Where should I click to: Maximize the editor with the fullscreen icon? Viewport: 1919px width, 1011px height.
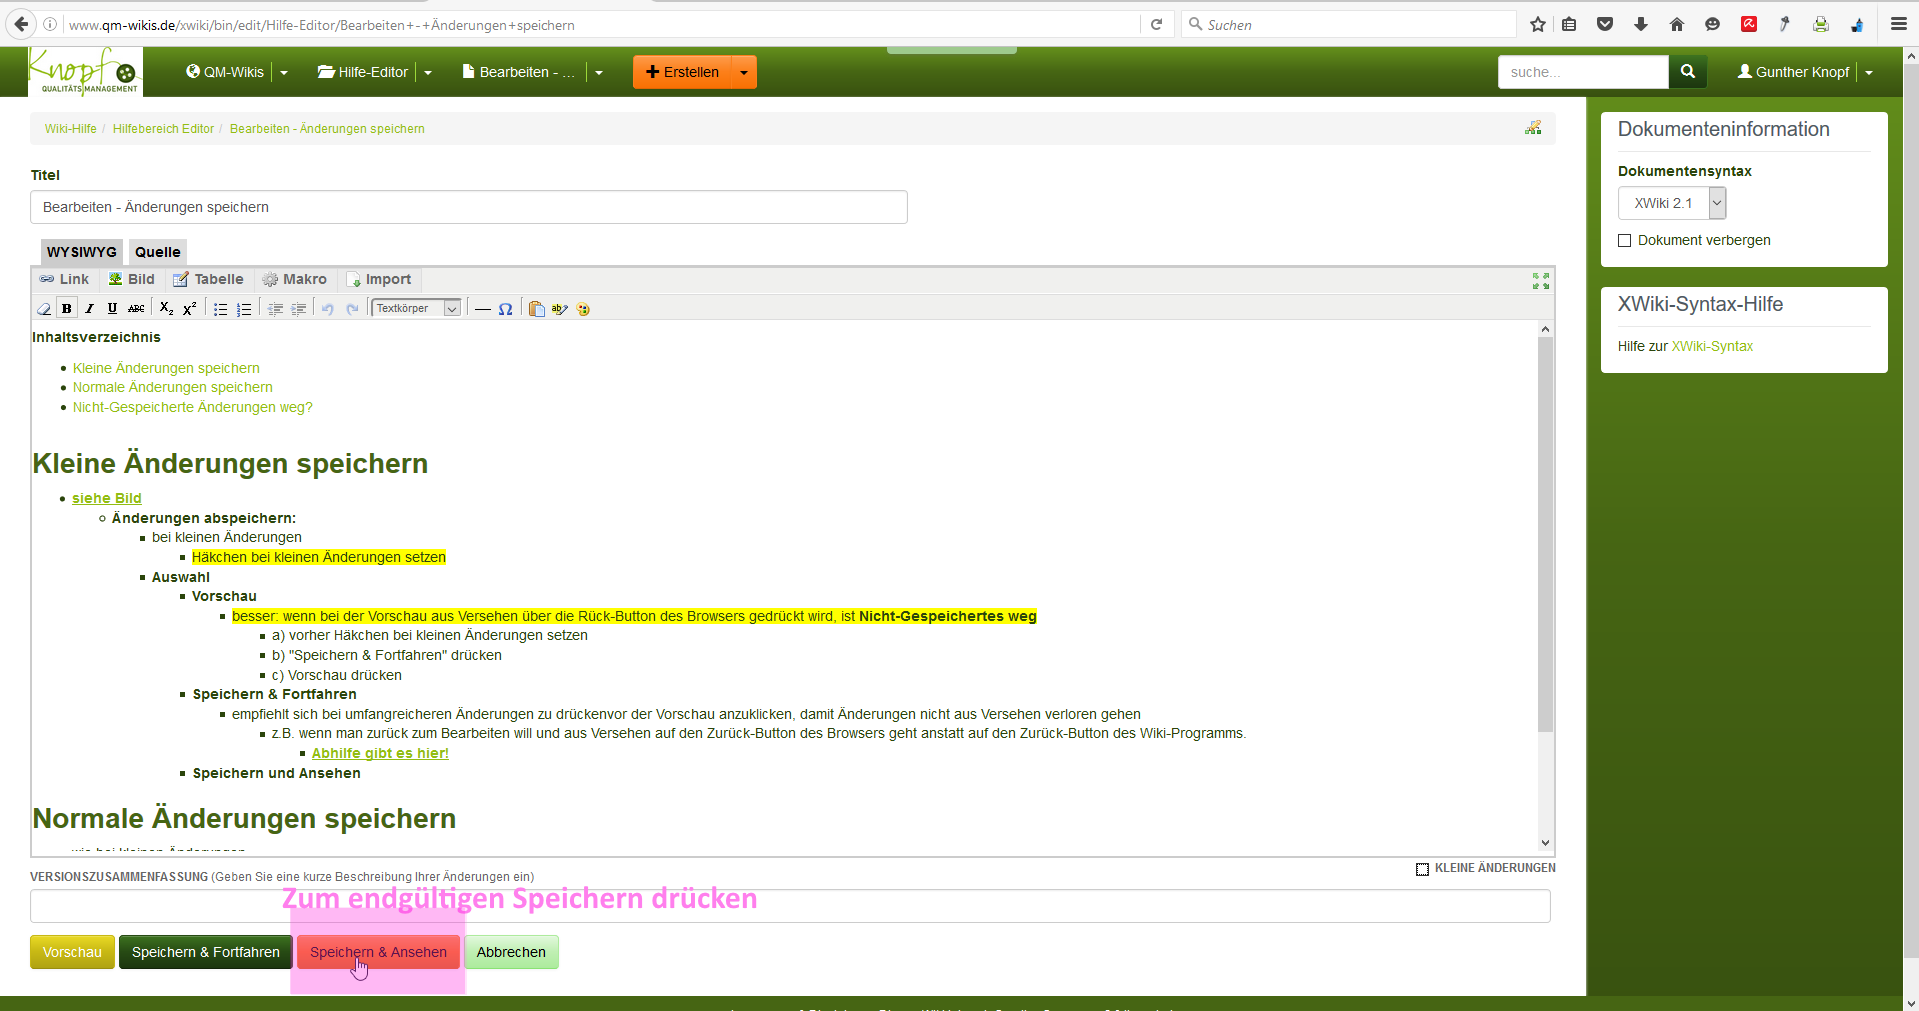point(1540,281)
